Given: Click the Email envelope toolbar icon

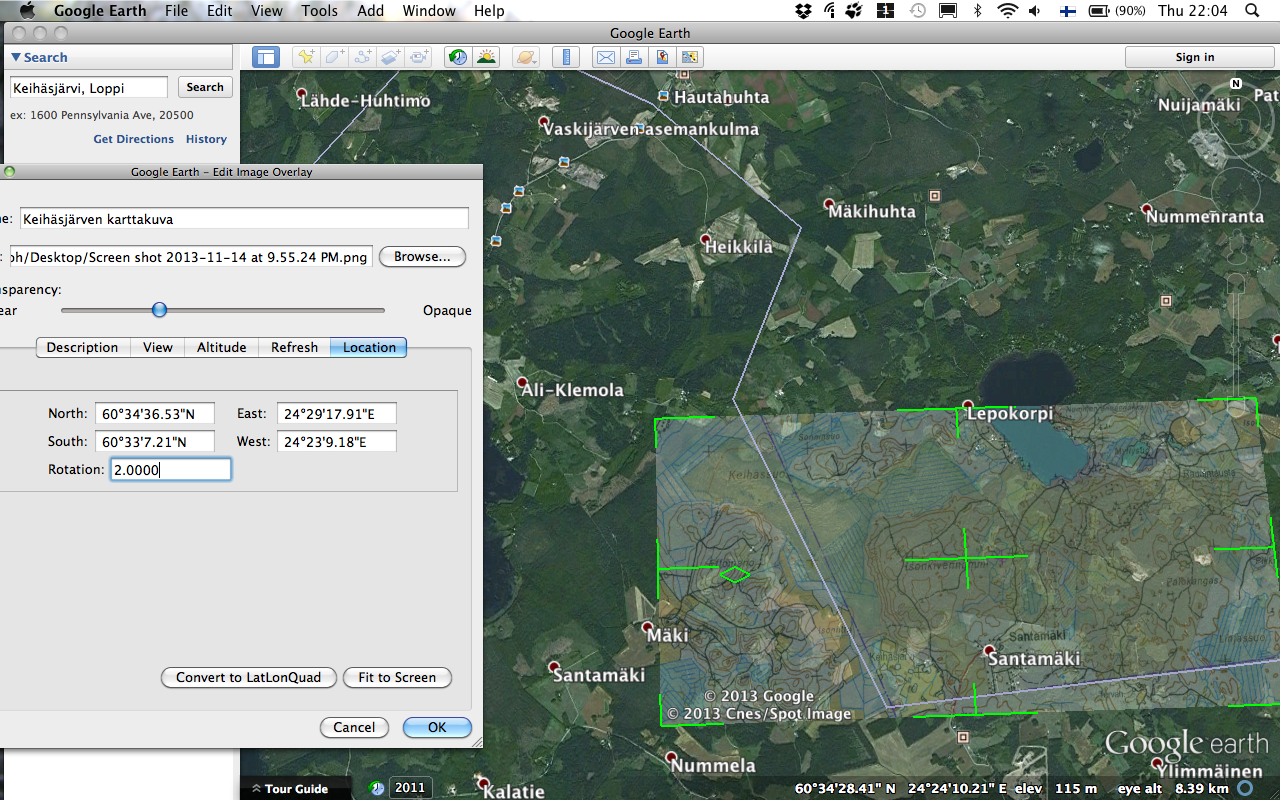Looking at the screenshot, I should [x=604, y=57].
